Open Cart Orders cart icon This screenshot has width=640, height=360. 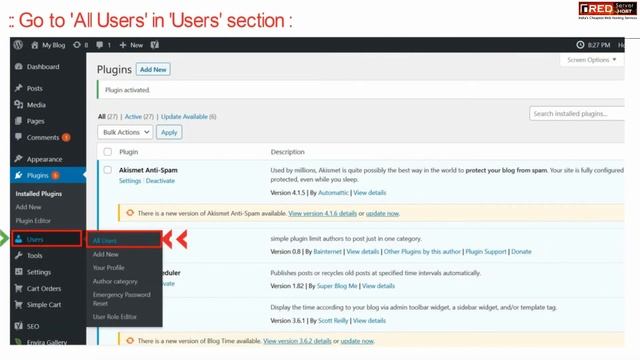click(18, 288)
